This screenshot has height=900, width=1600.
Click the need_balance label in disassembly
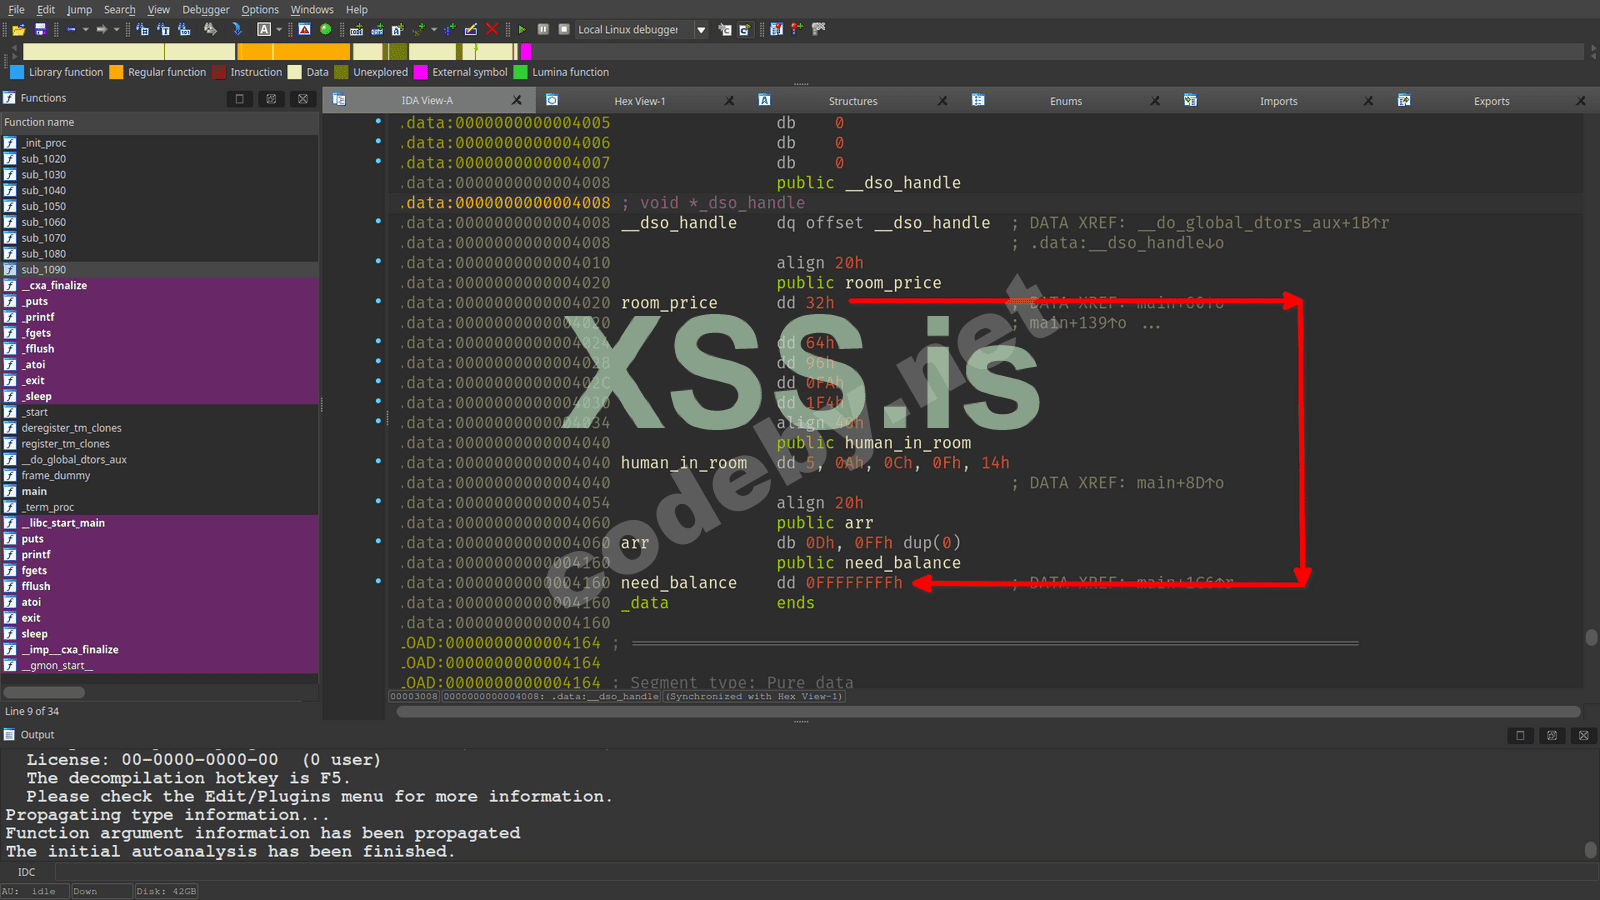coord(678,583)
